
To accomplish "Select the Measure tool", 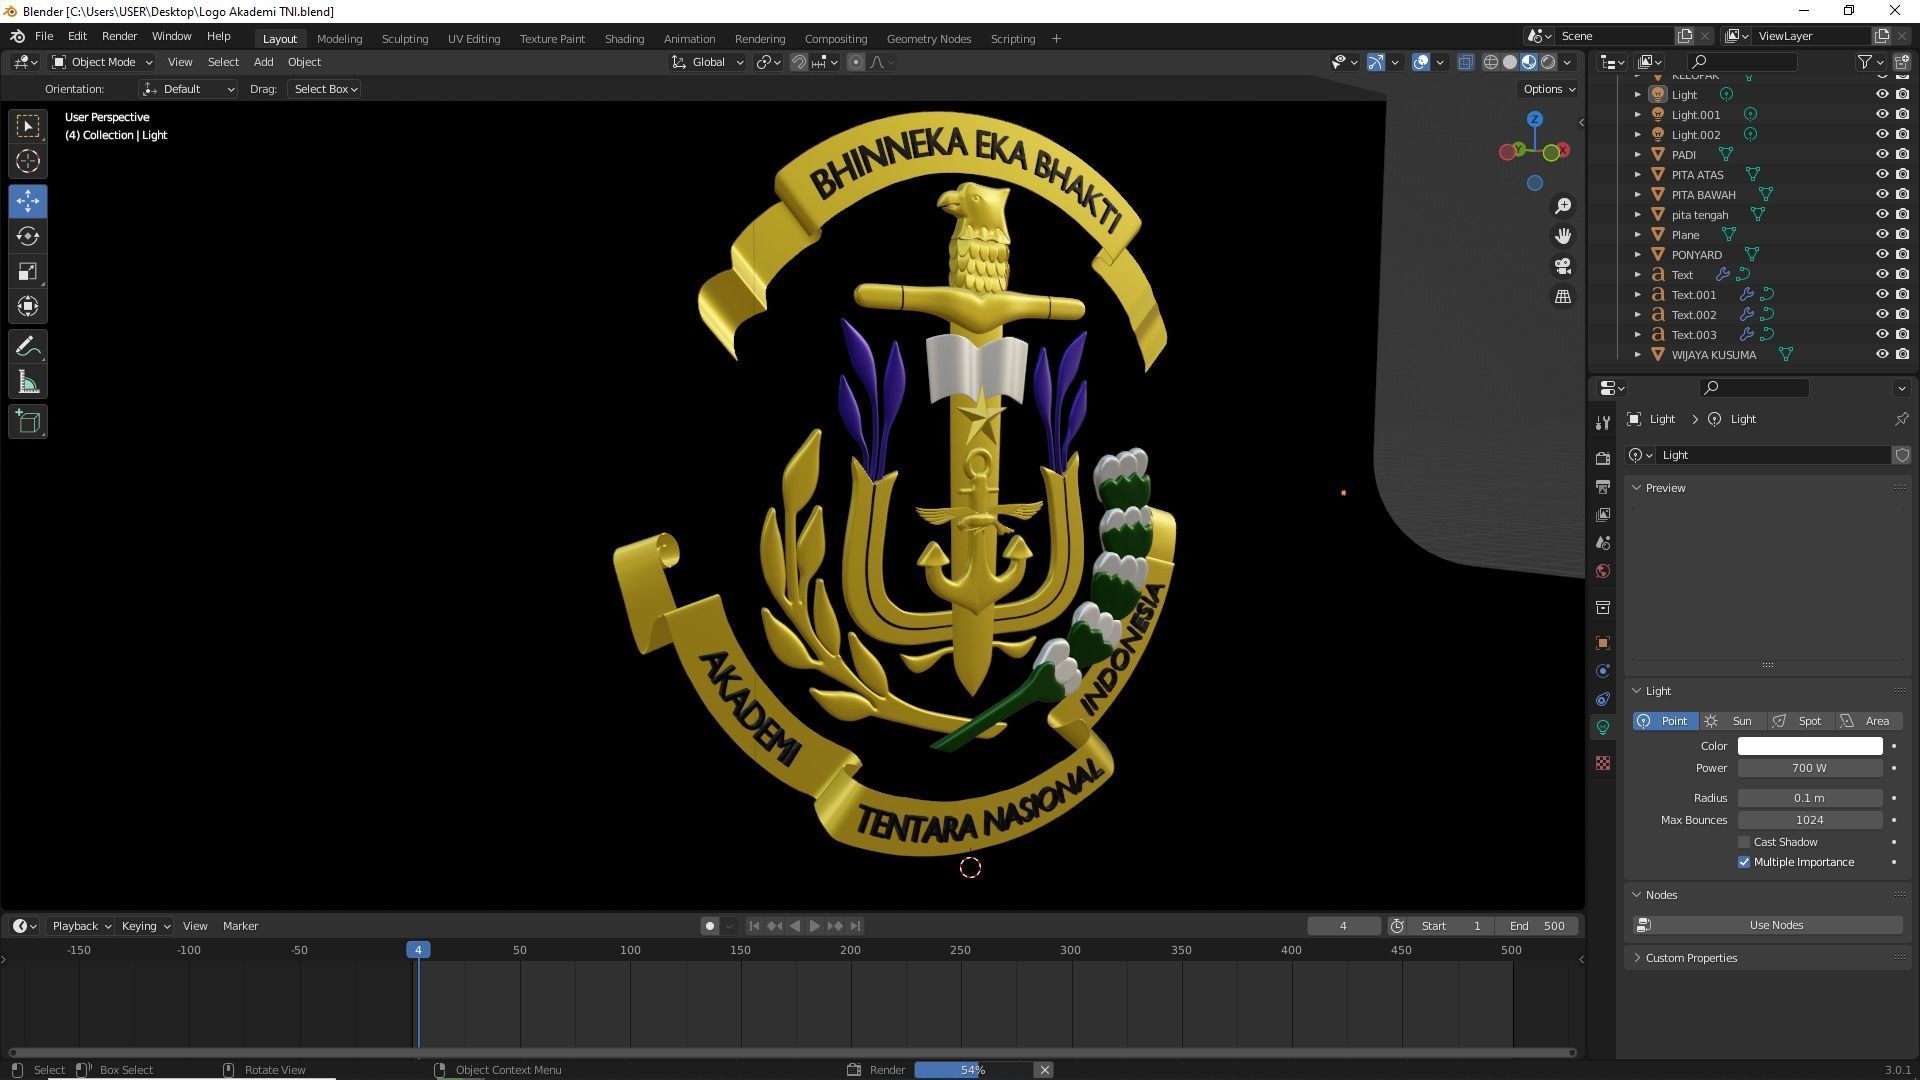I will [x=28, y=383].
